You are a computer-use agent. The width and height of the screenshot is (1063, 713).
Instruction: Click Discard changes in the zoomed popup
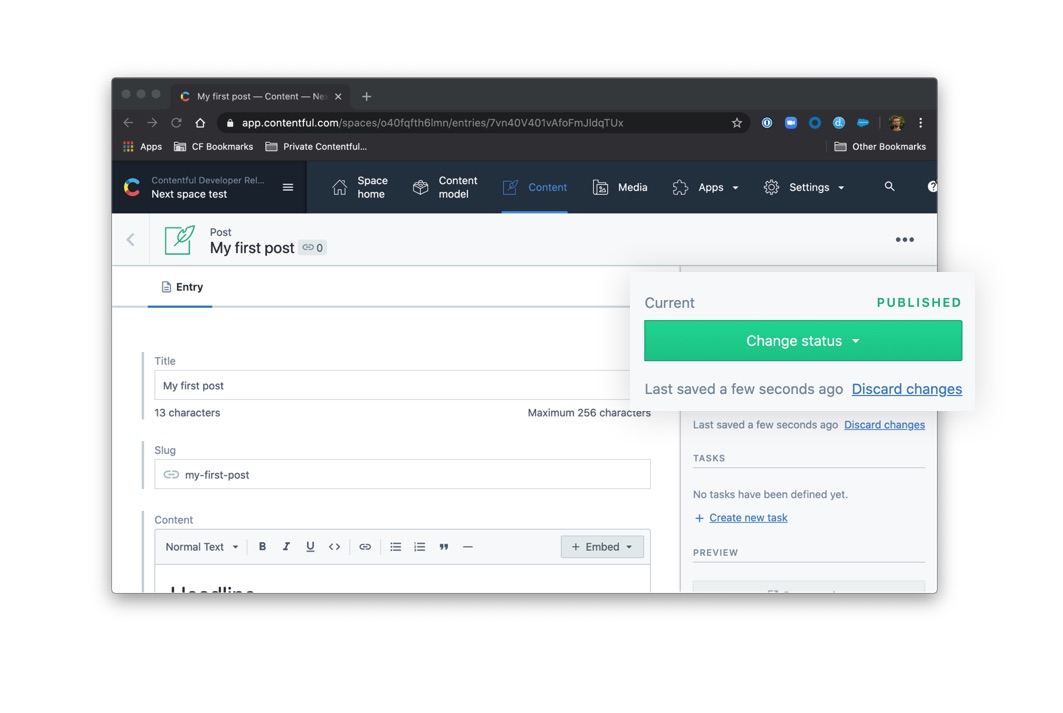click(x=906, y=389)
